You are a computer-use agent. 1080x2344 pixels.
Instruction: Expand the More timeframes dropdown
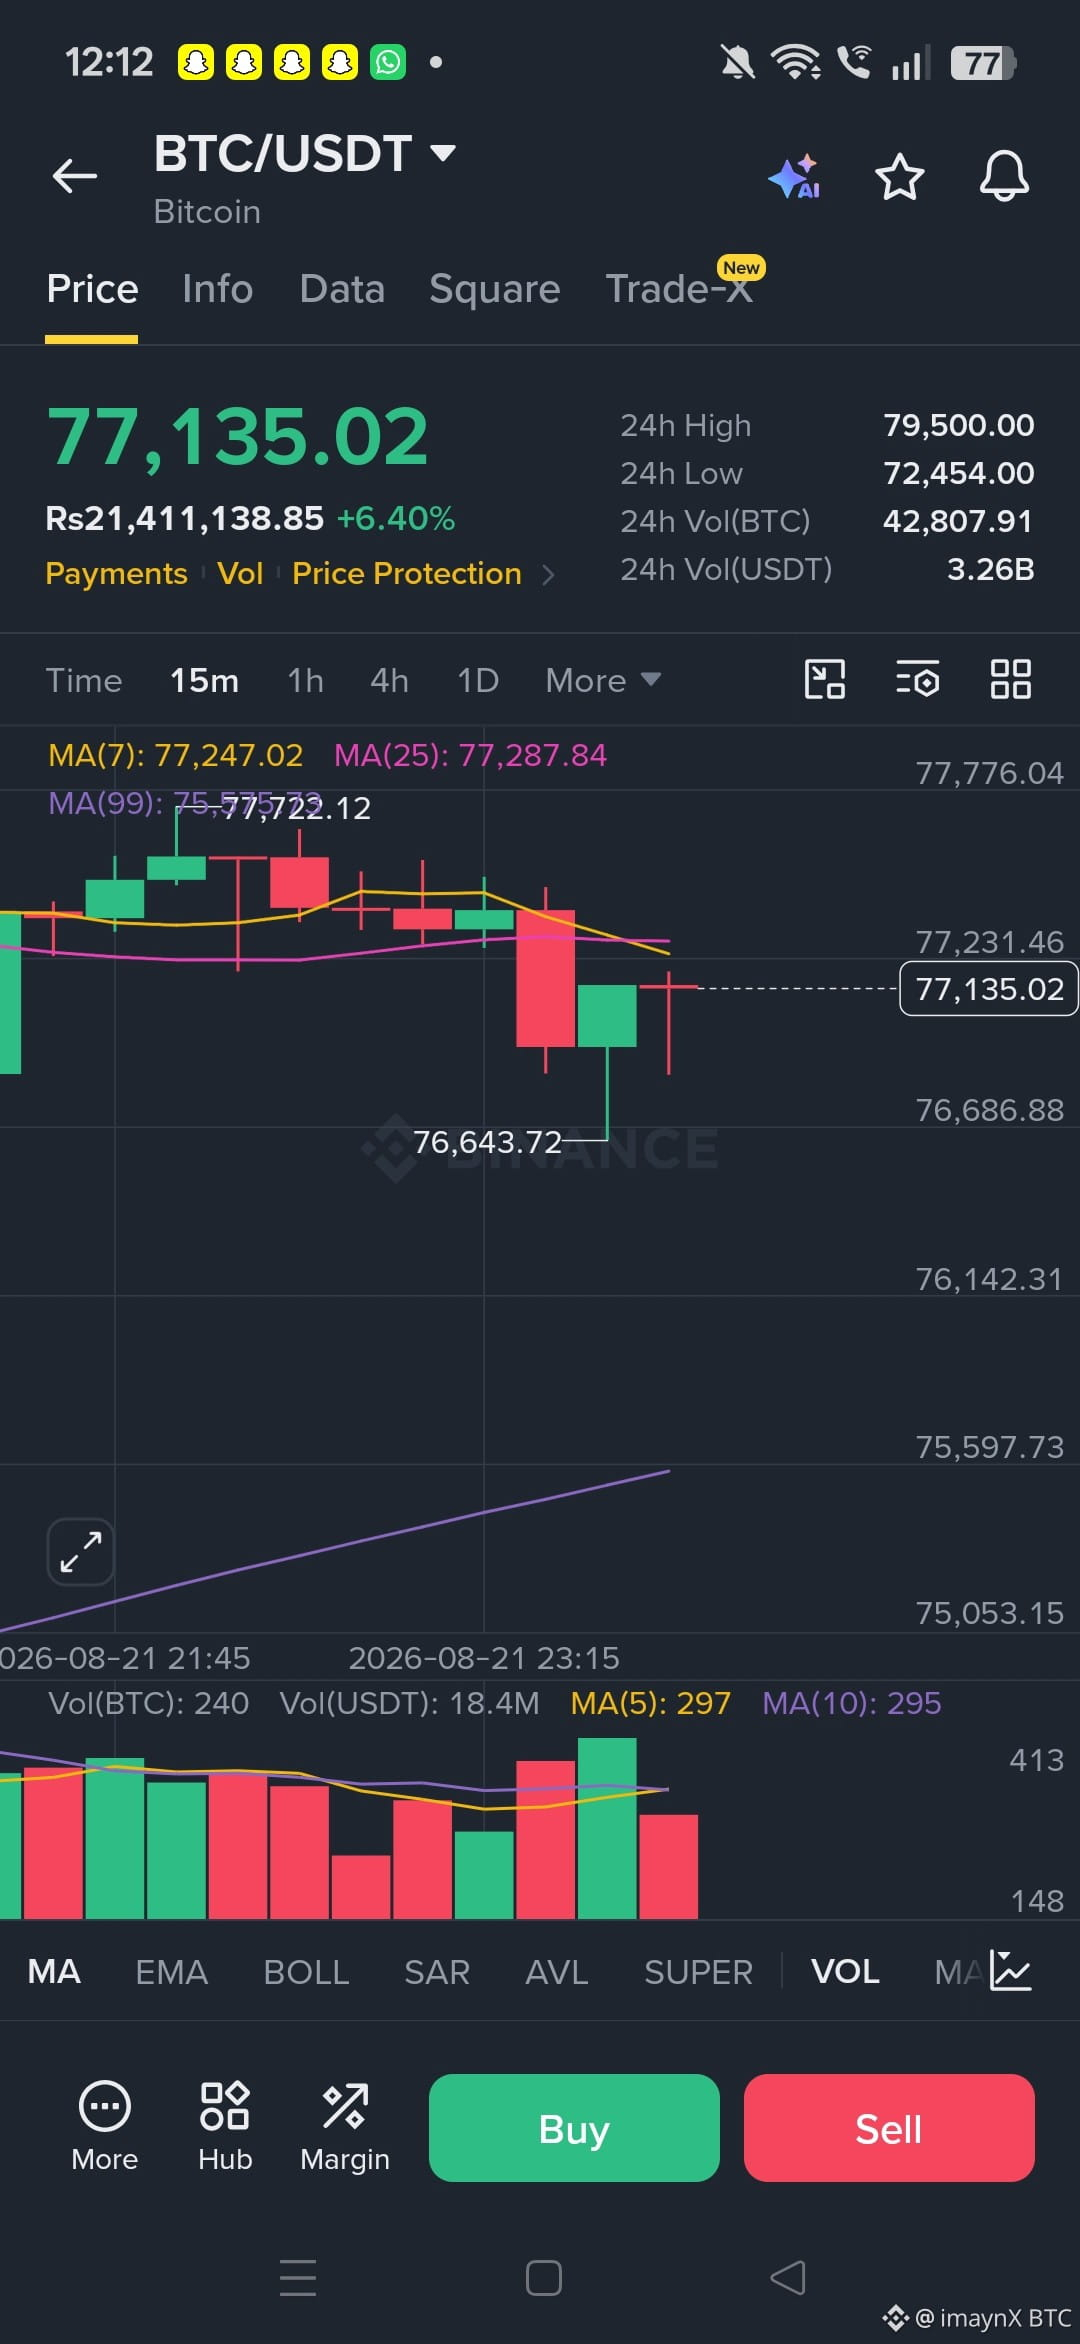tap(603, 681)
